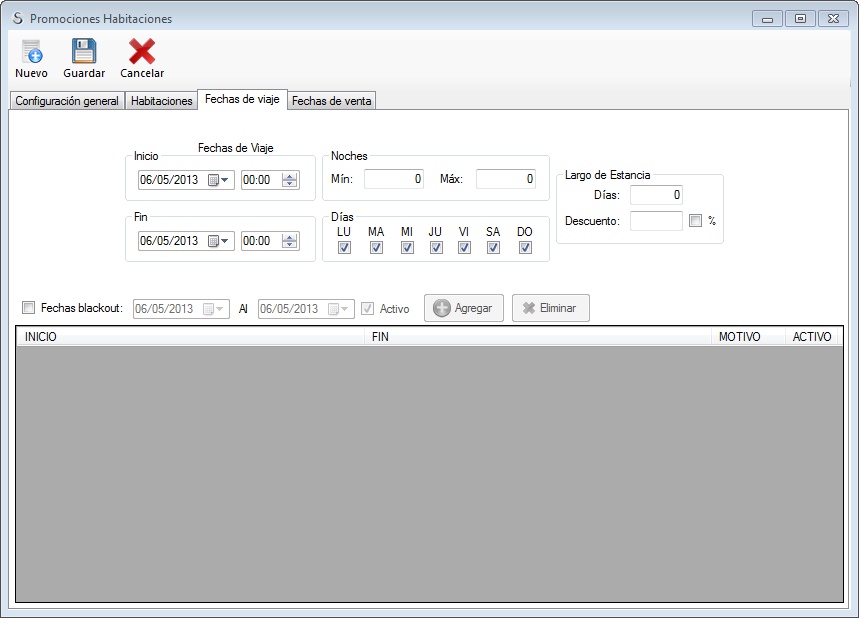Click the Eliminar blackout date button

tap(550, 308)
